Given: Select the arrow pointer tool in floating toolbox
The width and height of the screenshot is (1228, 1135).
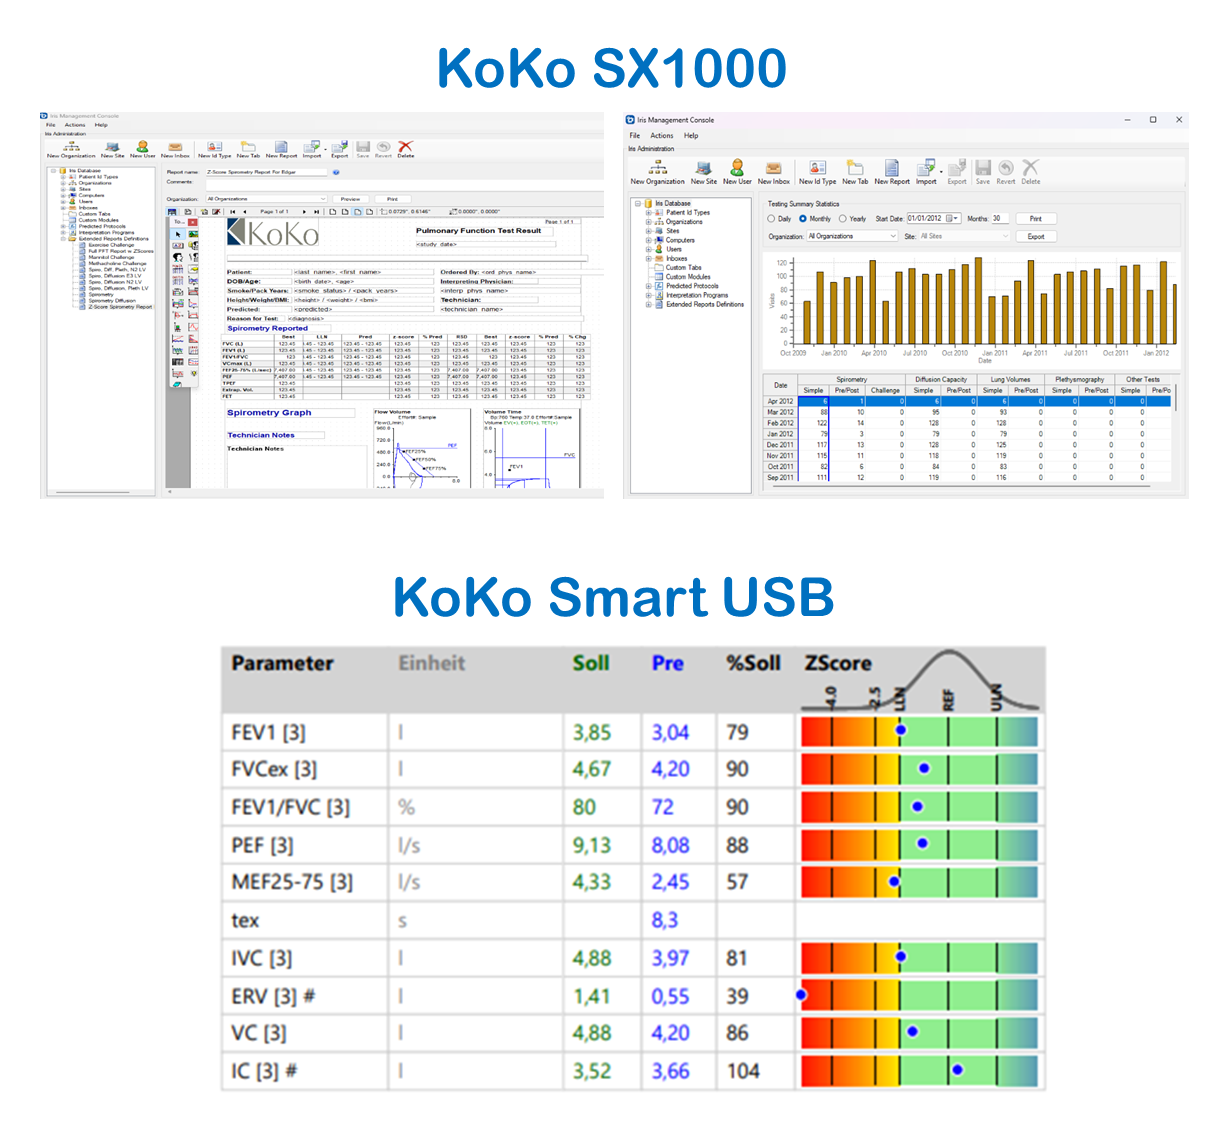Looking at the screenshot, I should tap(178, 234).
